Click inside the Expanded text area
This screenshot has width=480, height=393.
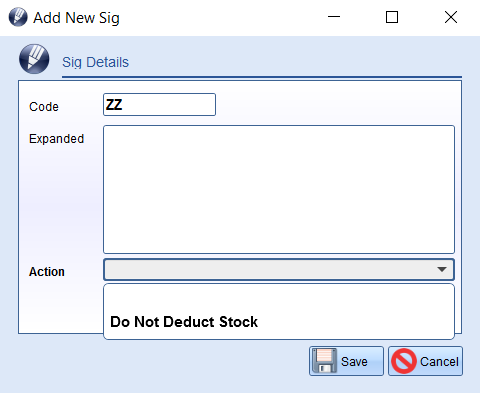pyautogui.click(x=279, y=189)
